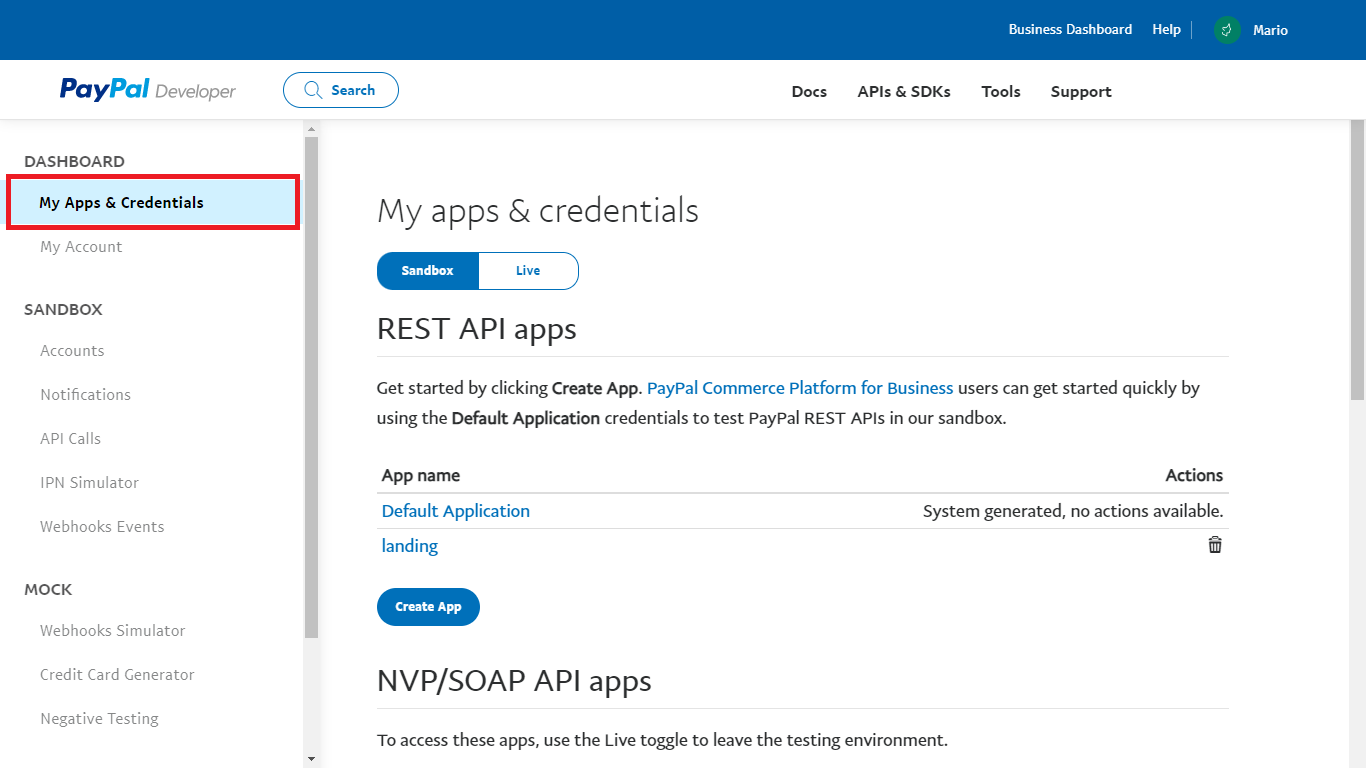The height and width of the screenshot is (768, 1366).
Task: Open the landing app link
Action: [x=410, y=546]
